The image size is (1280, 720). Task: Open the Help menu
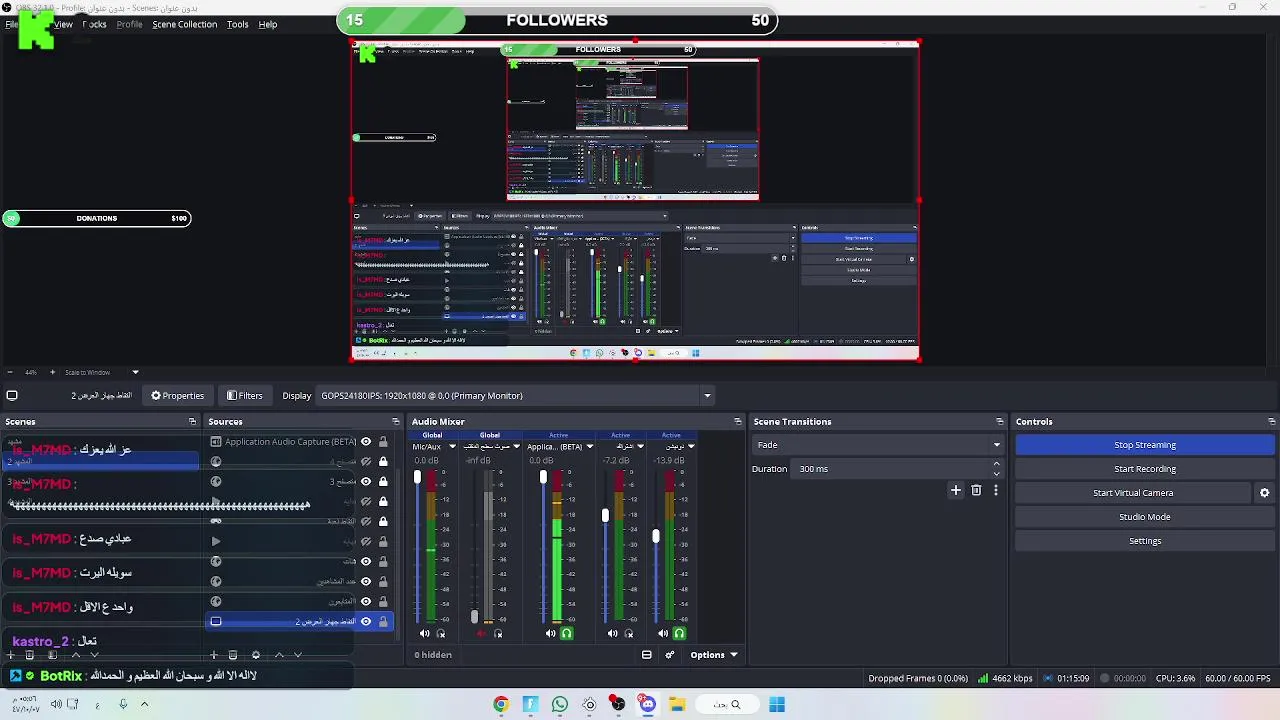pyautogui.click(x=268, y=24)
